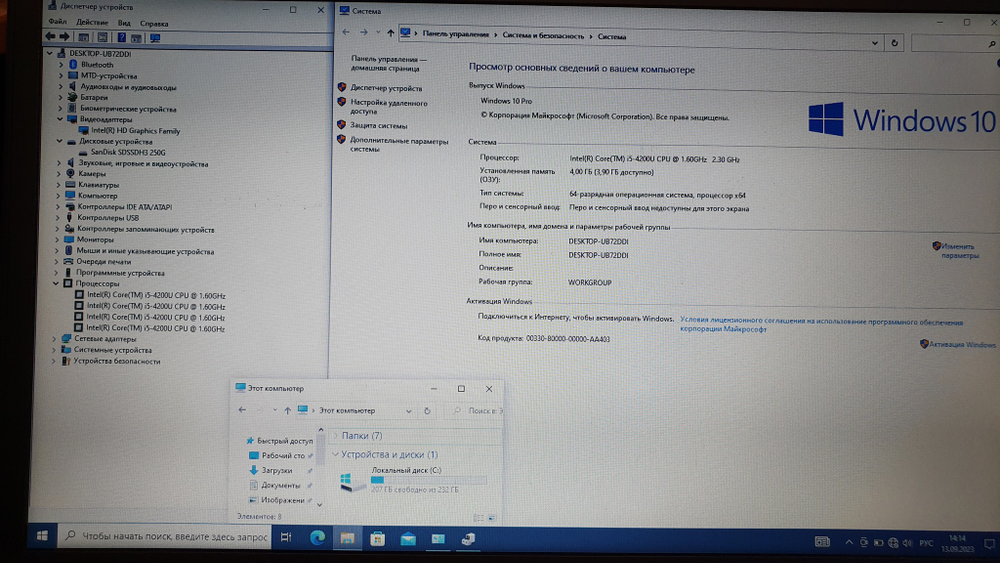Image resolution: width=1000 pixels, height=563 pixels.
Task: Click the search field in System window
Action: tap(953, 43)
